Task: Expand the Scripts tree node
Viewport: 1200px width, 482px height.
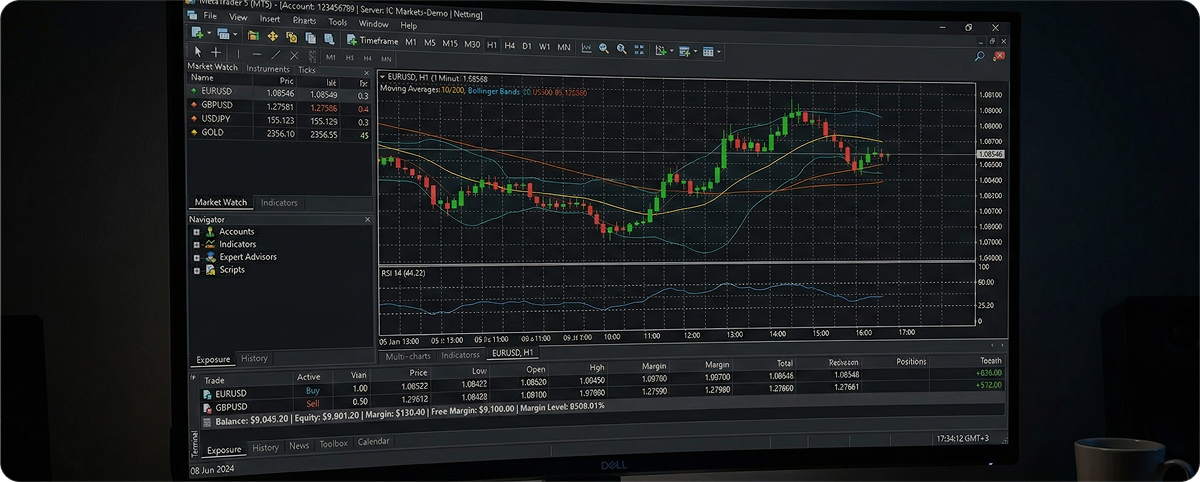Action: [196, 269]
